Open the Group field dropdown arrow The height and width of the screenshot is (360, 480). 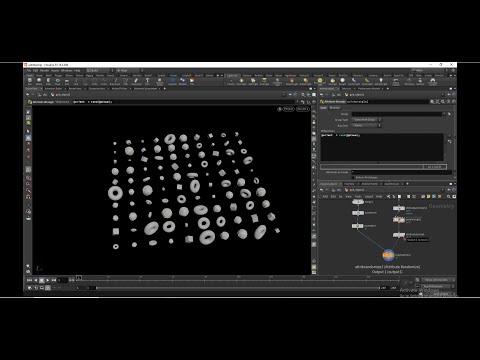444,114
